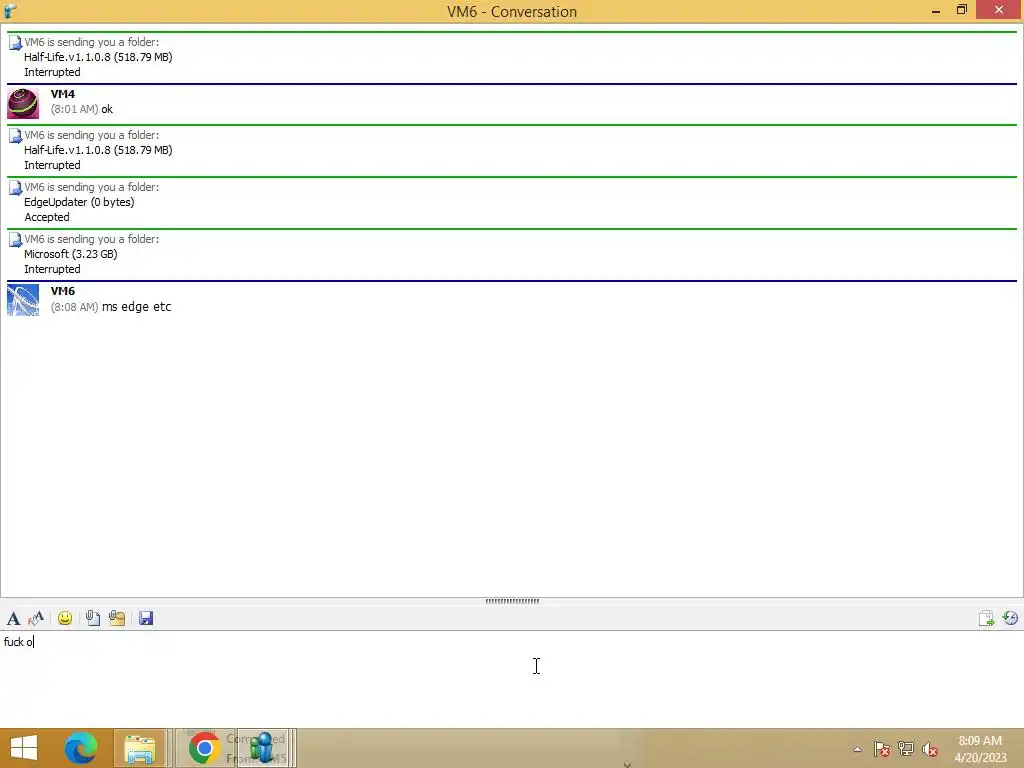
Task: Click the muted volume tray icon
Action: pos(929,749)
